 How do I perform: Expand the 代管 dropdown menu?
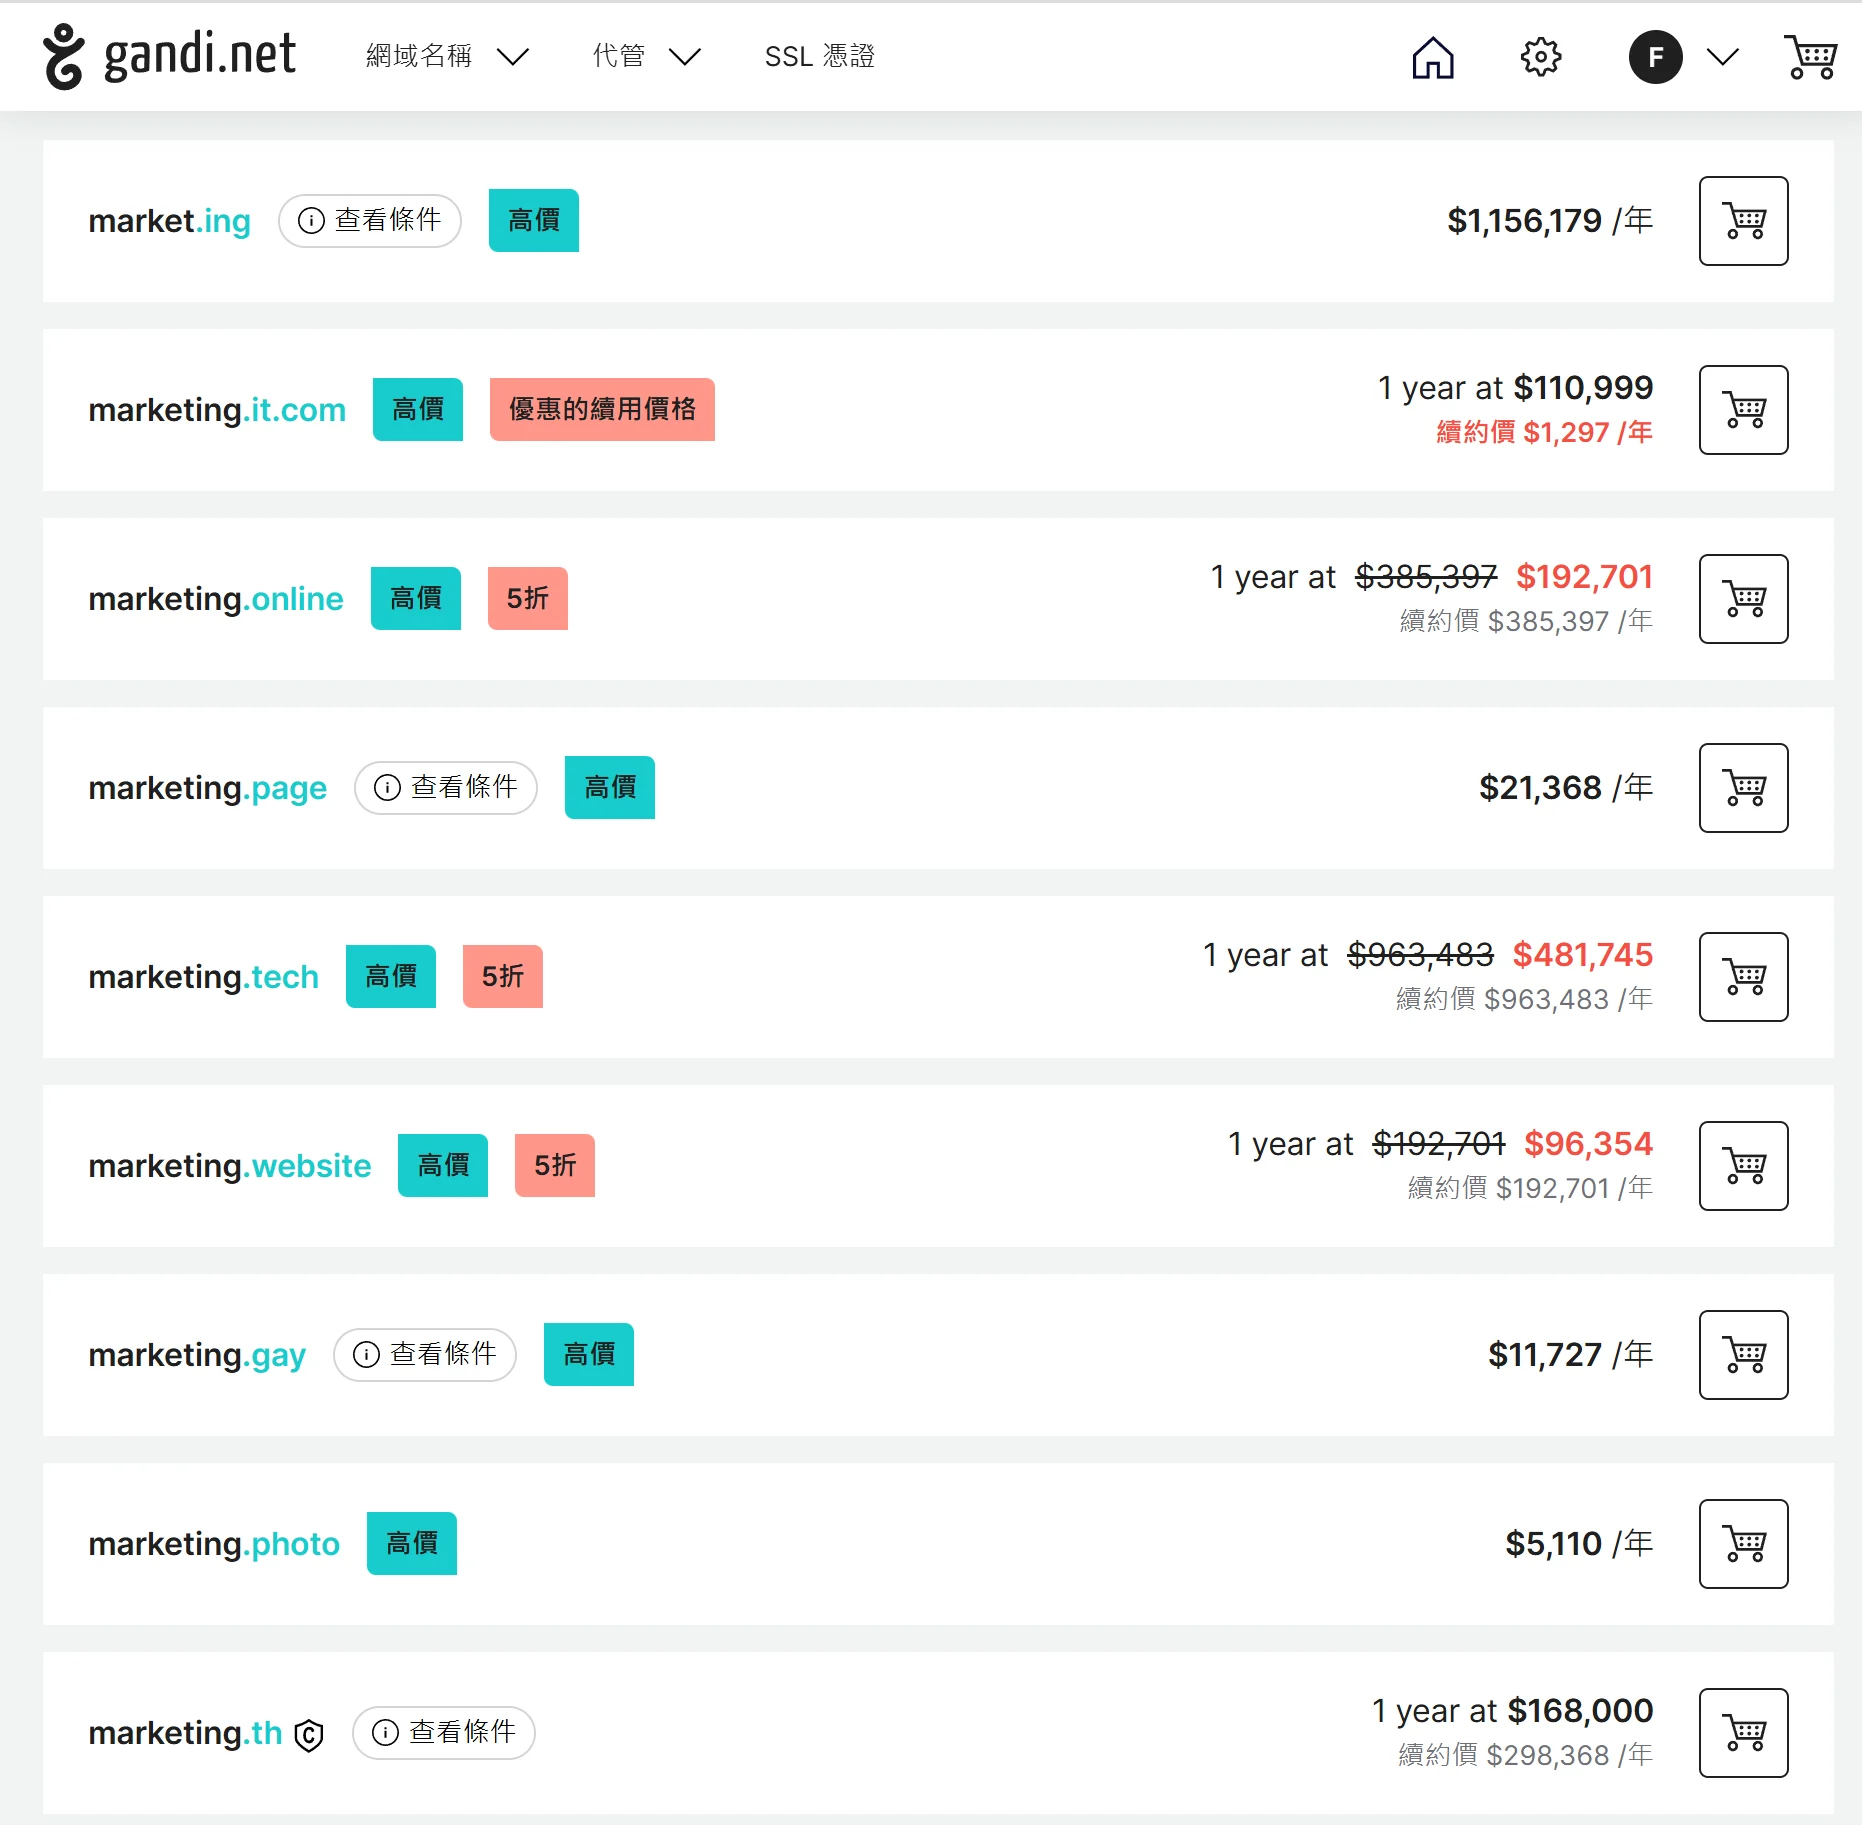[646, 57]
